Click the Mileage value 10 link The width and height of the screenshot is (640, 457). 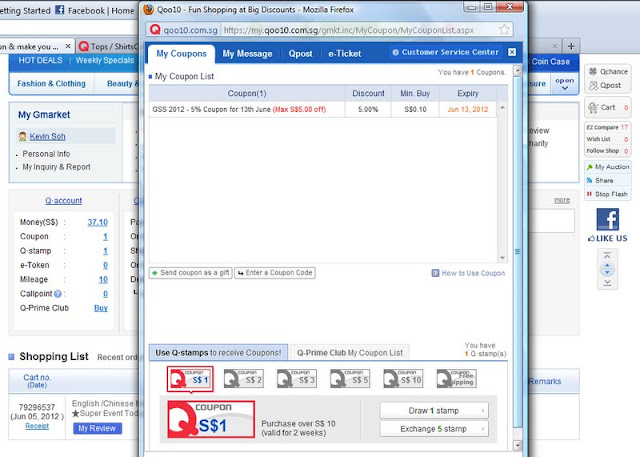(103, 280)
